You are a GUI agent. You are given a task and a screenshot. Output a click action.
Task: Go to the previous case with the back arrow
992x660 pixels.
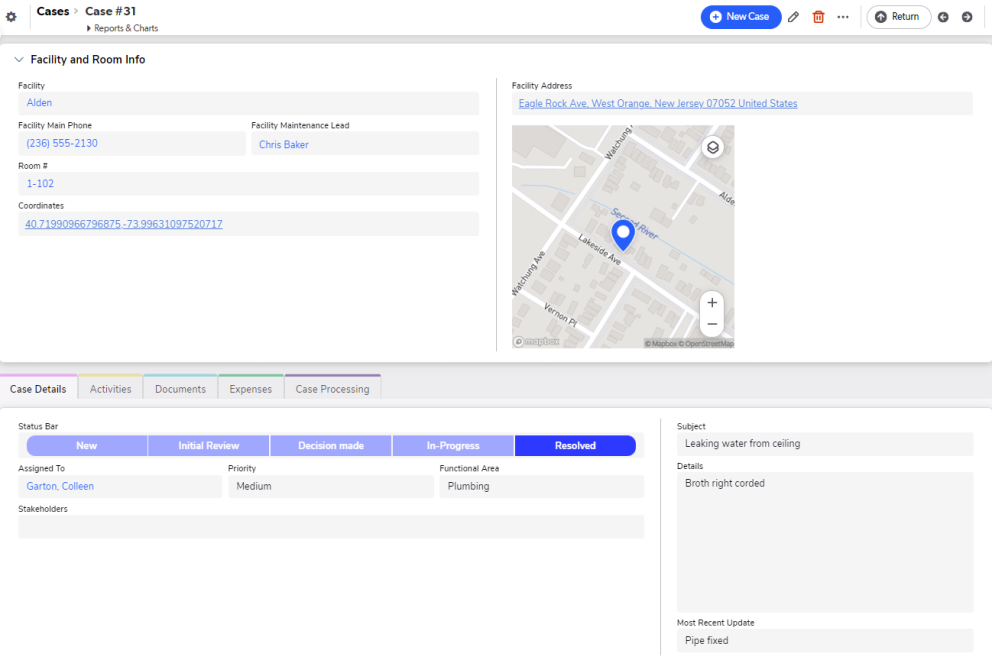943,17
